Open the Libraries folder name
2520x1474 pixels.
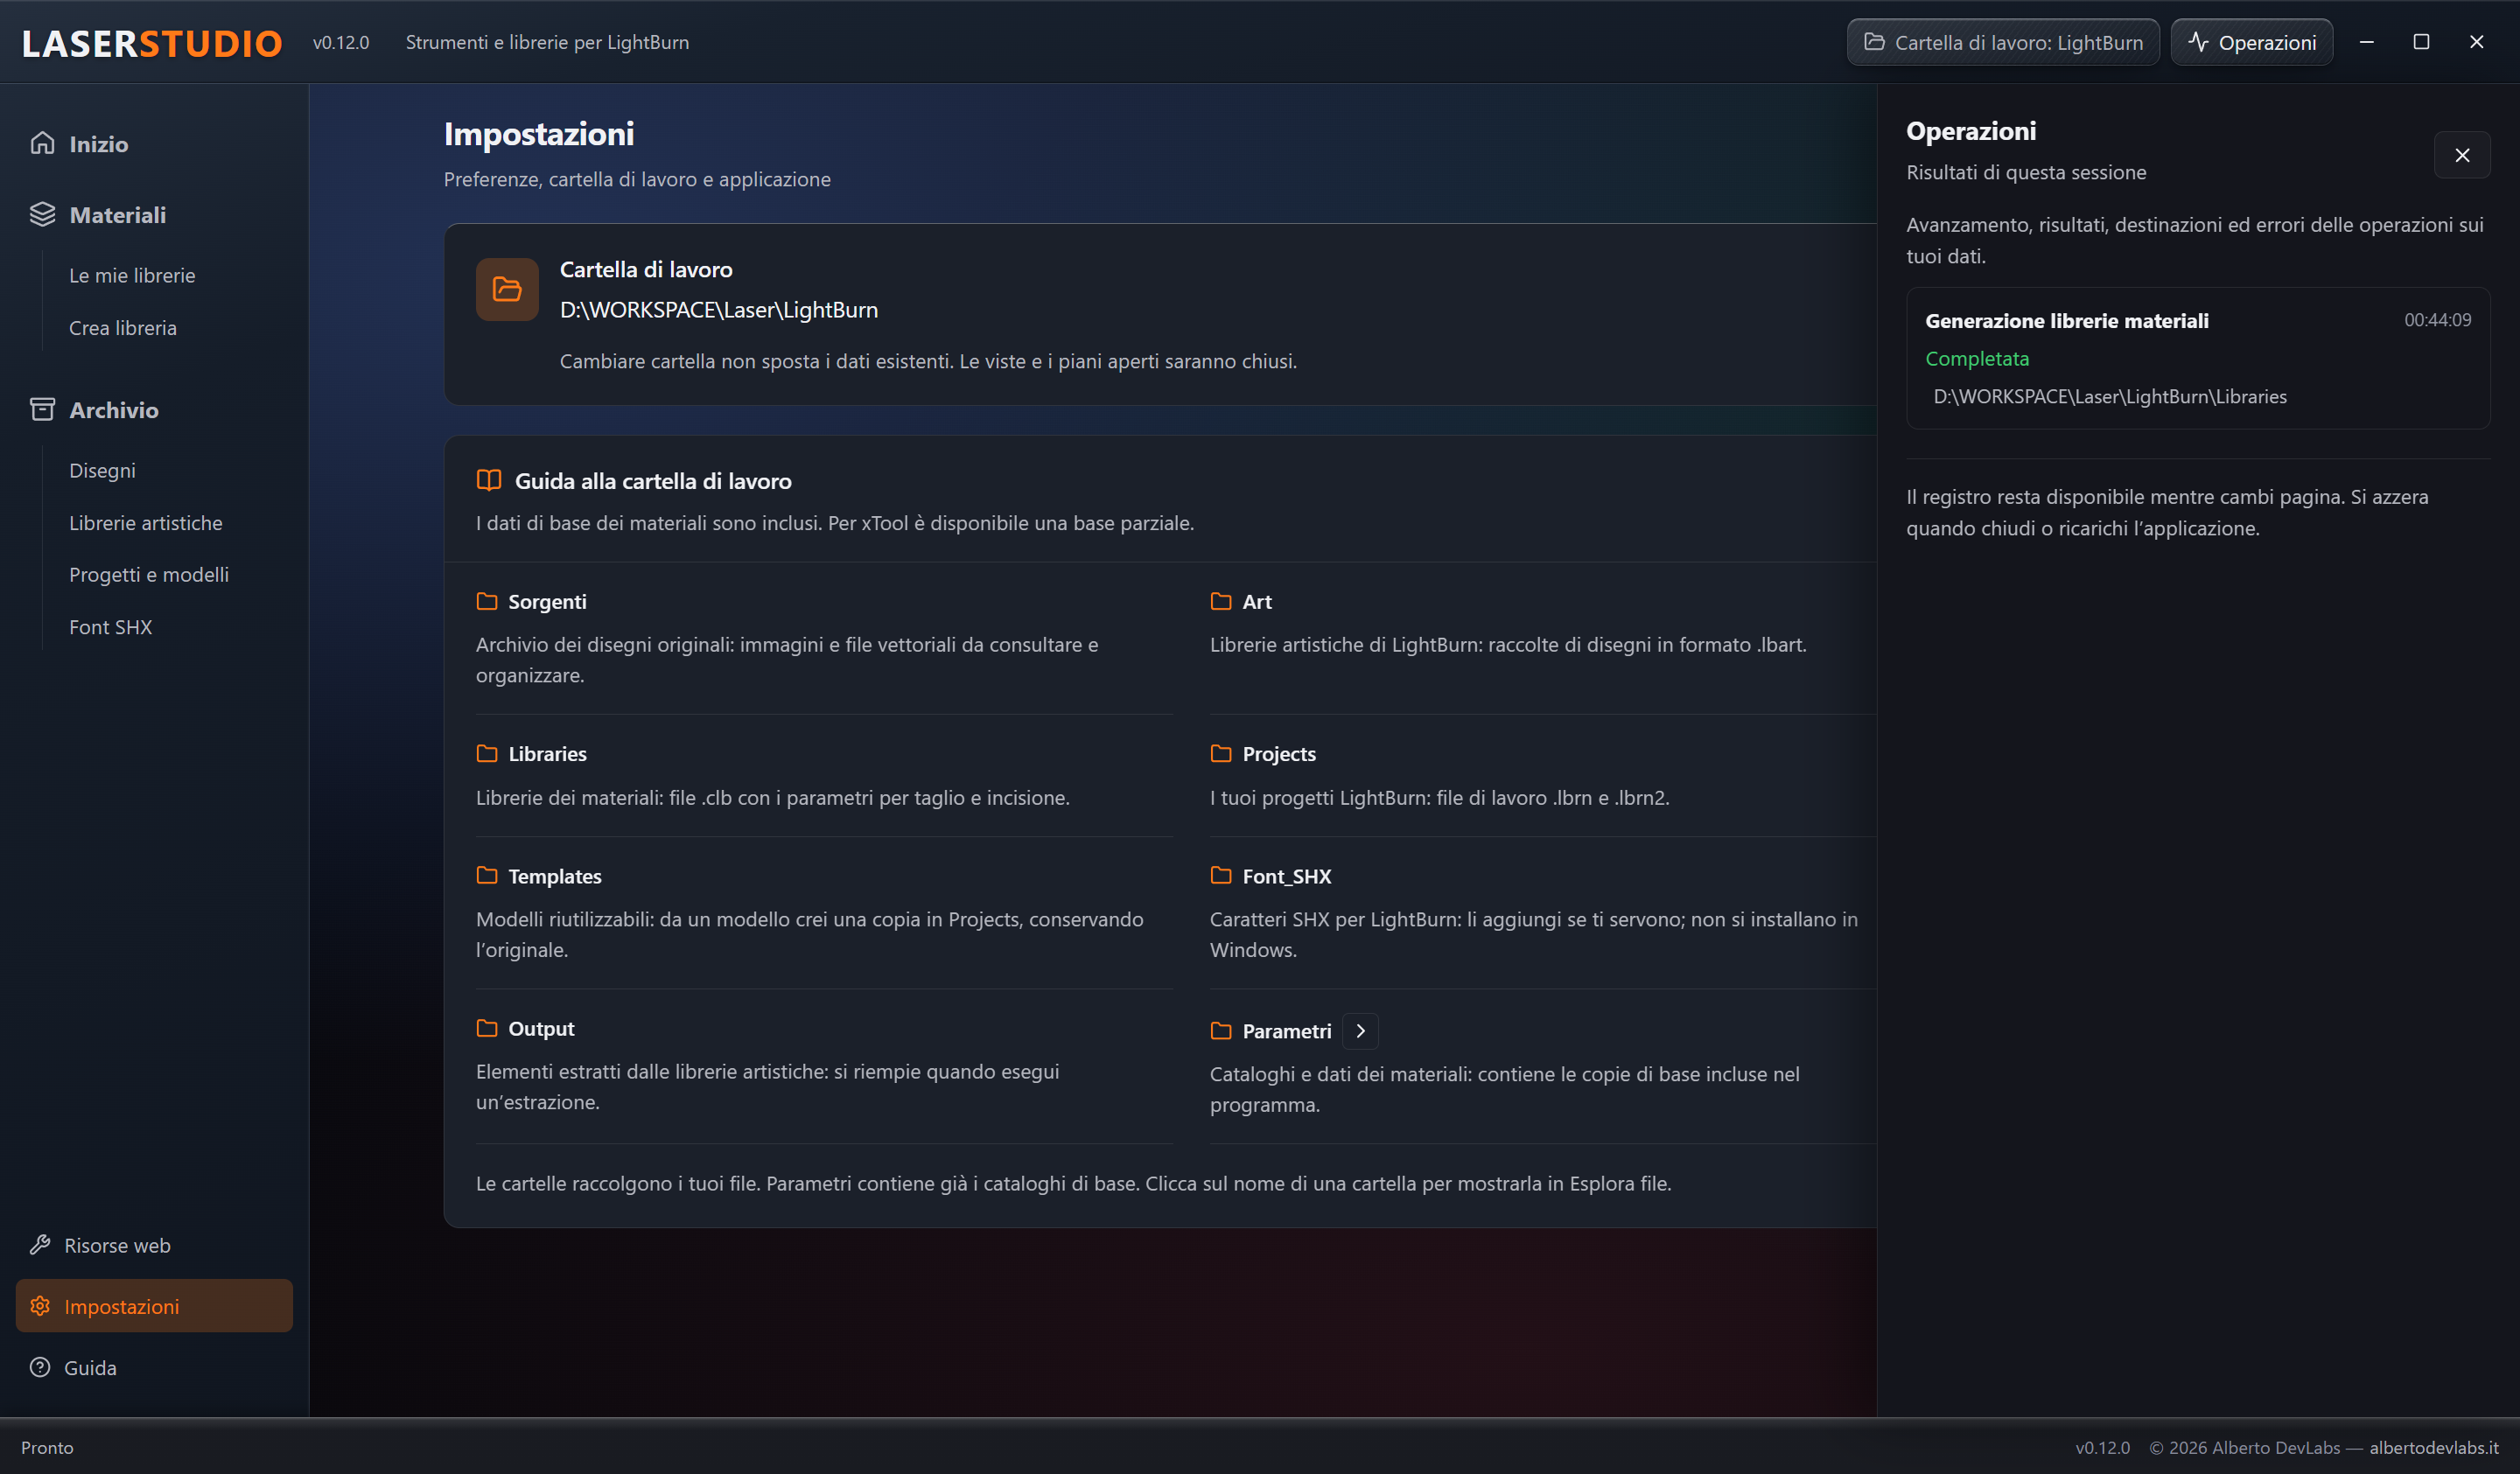pyautogui.click(x=547, y=754)
